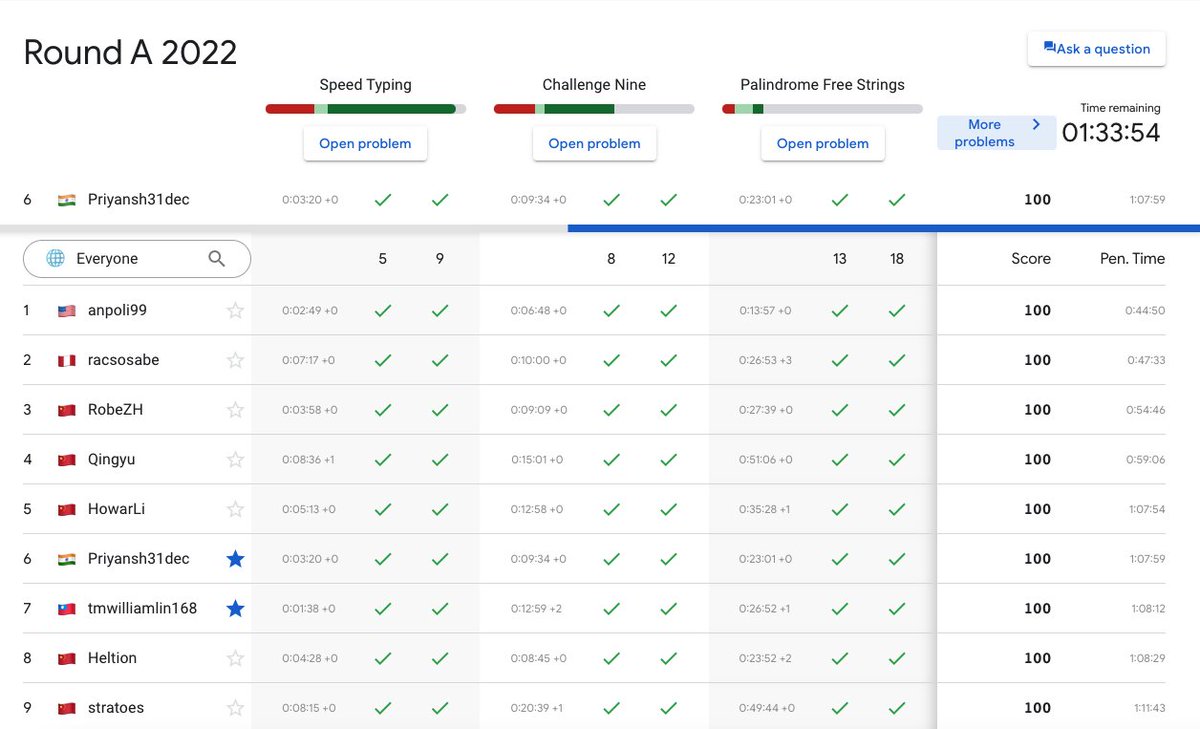Click the Speed Typing problem title
Image resolution: width=1200 pixels, height=729 pixels.
coord(365,85)
